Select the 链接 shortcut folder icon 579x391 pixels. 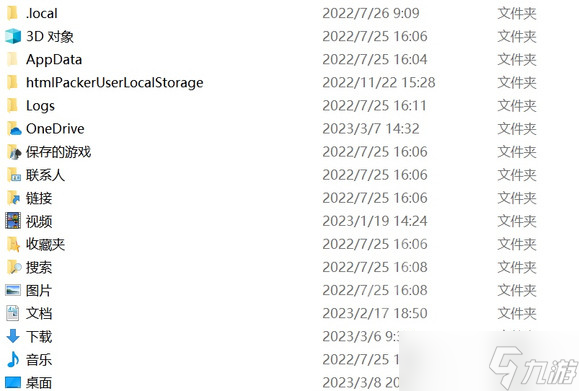[x=14, y=198]
